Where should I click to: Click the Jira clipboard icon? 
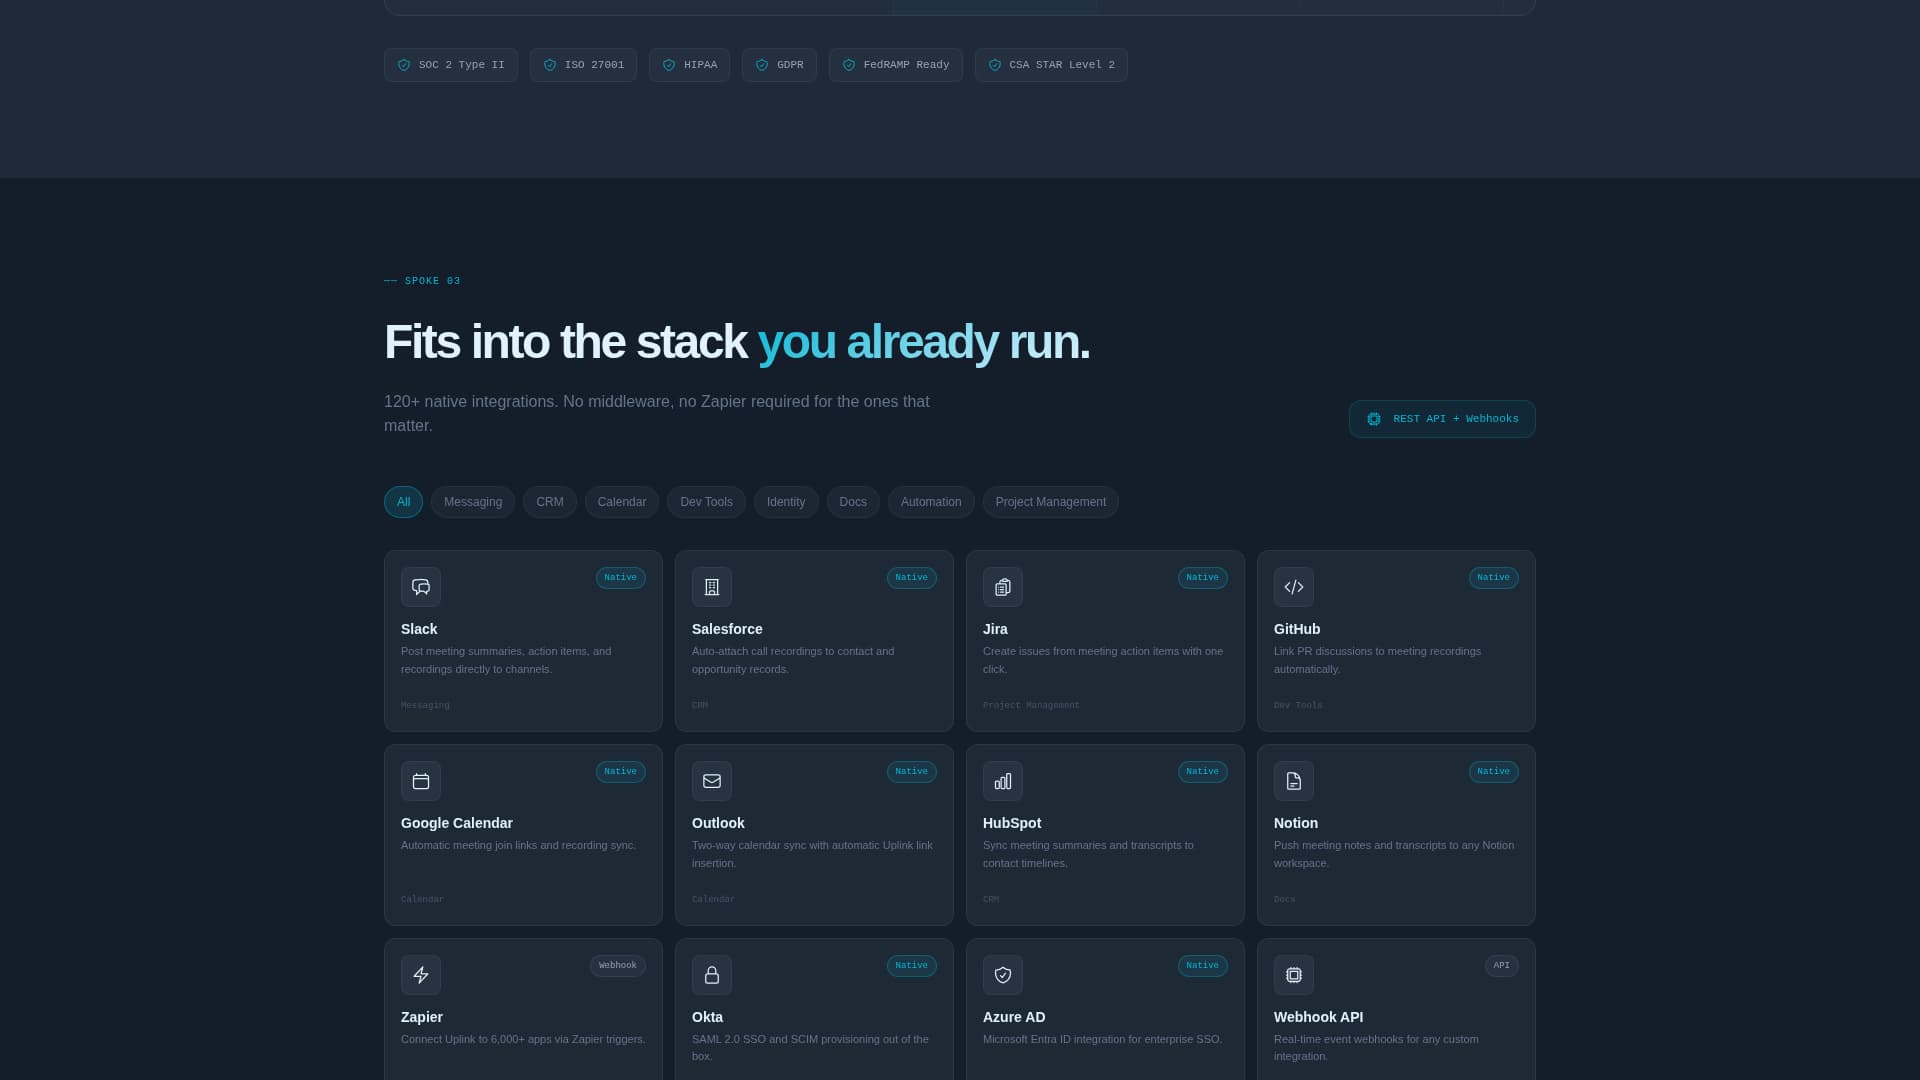tap(1003, 587)
